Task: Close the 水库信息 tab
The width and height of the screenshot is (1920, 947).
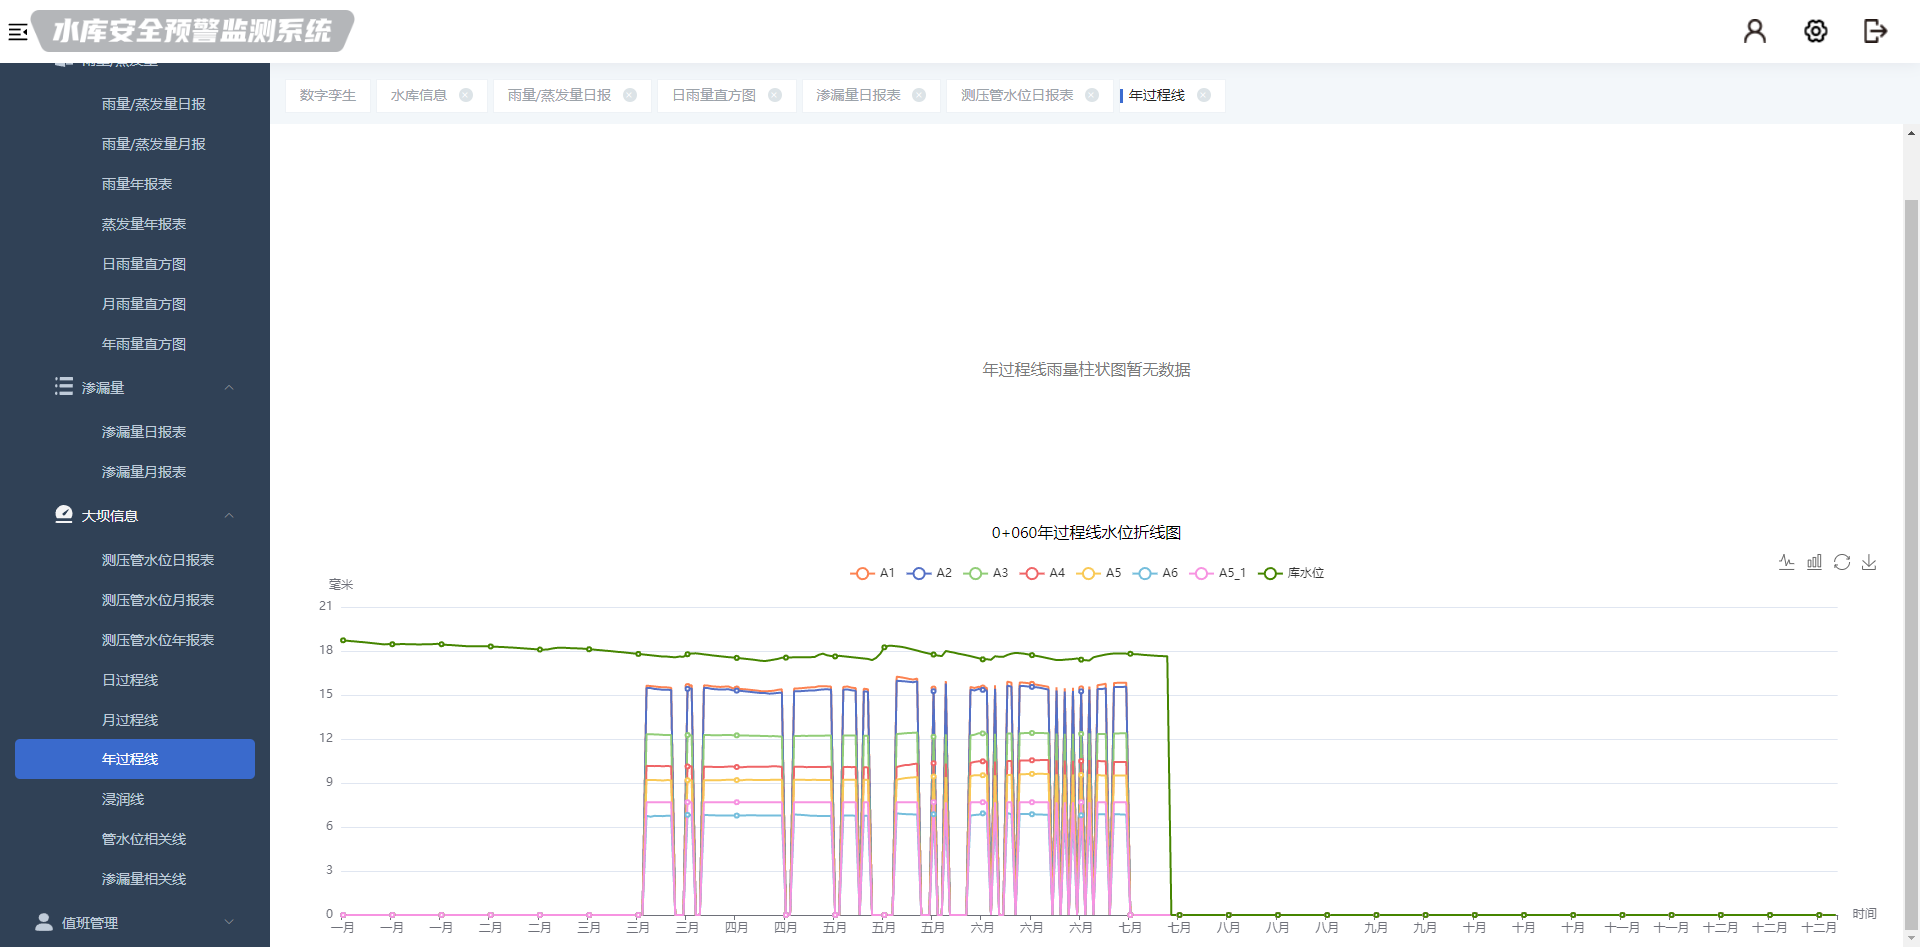Action: click(466, 95)
